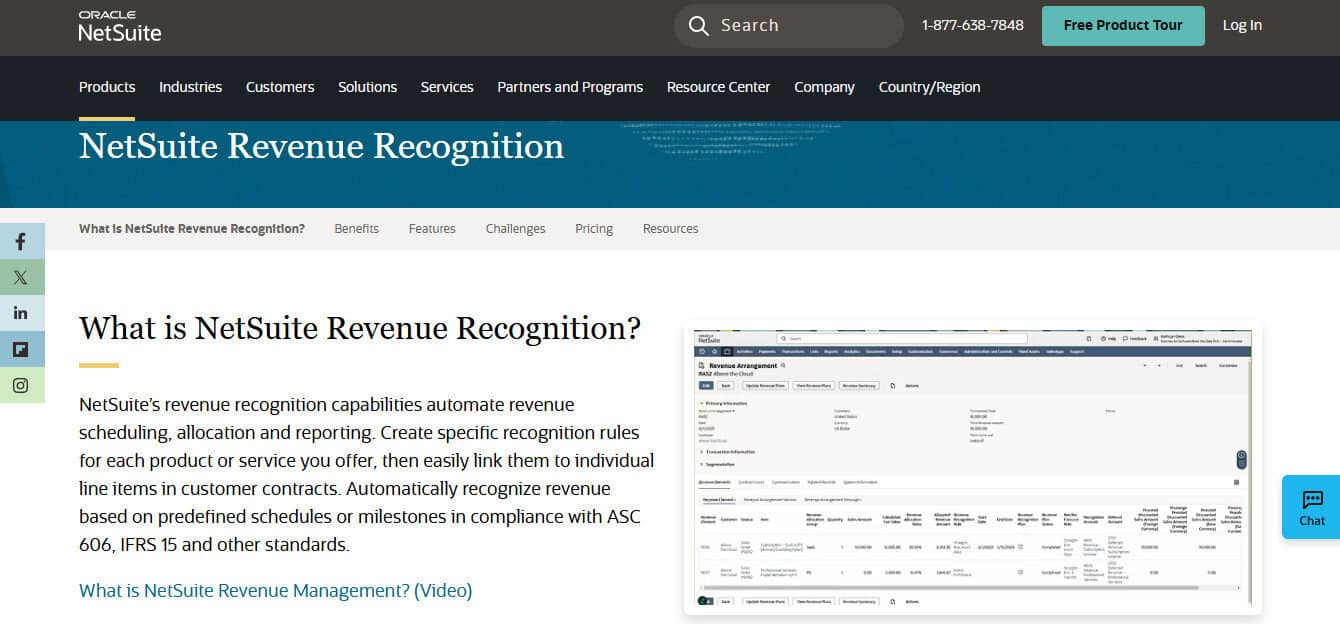1340x624 pixels.
Task: Open the Revenue Management video link
Action: [275, 591]
